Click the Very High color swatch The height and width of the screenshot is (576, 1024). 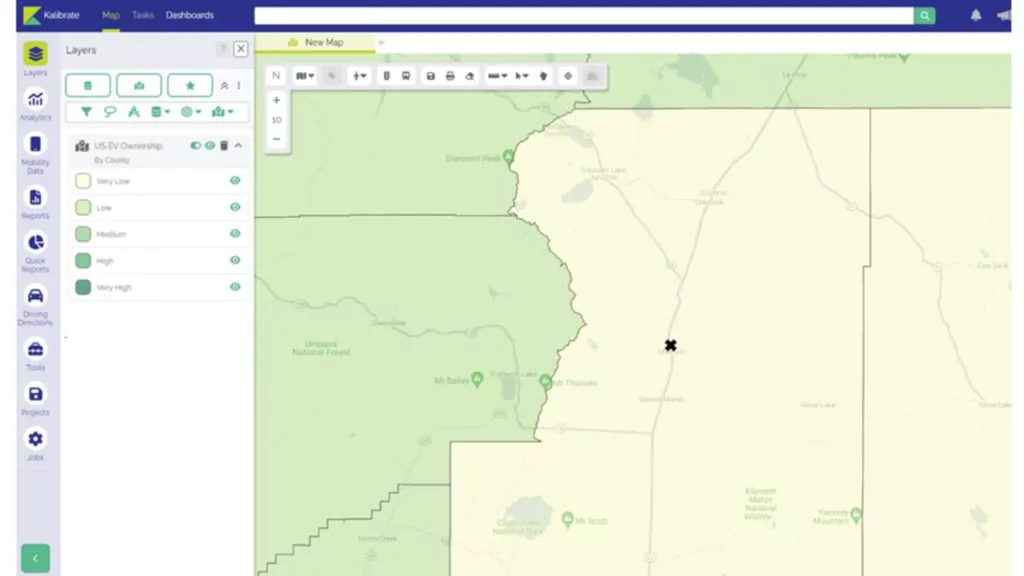[x=83, y=287]
